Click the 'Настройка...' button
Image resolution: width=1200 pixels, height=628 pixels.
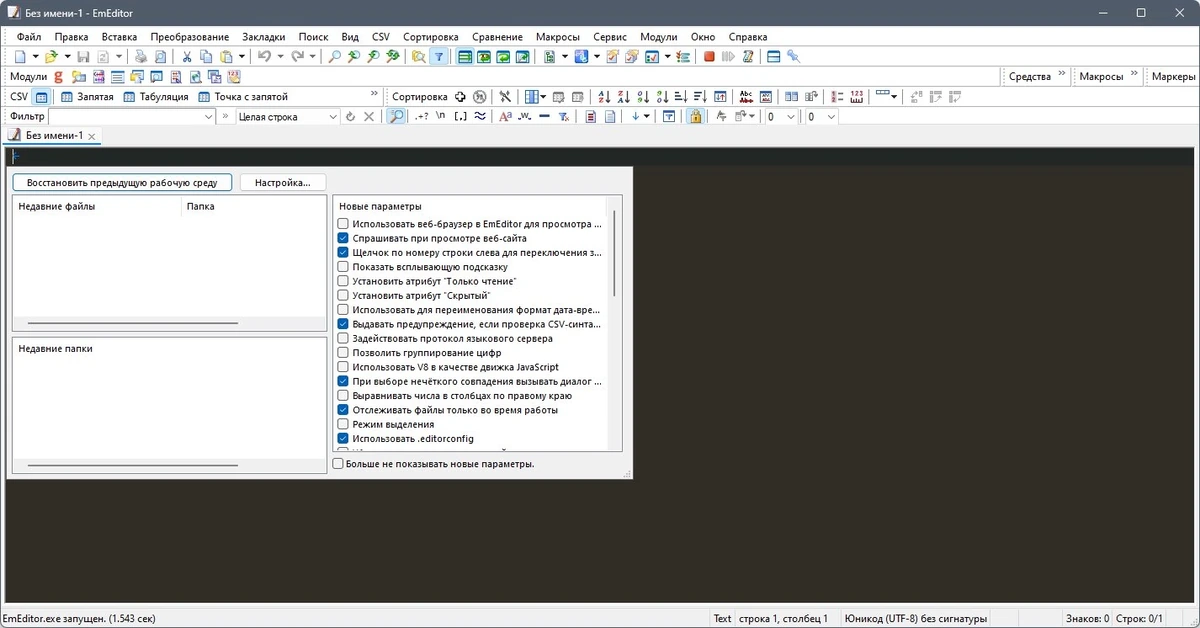coord(283,182)
